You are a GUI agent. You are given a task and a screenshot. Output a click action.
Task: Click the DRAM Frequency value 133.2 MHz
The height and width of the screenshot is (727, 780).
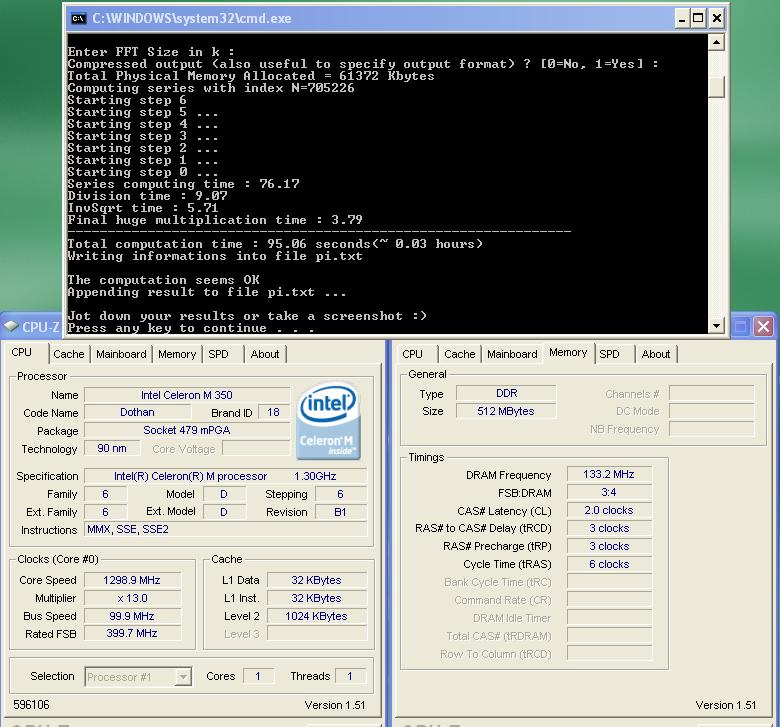point(609,474)
